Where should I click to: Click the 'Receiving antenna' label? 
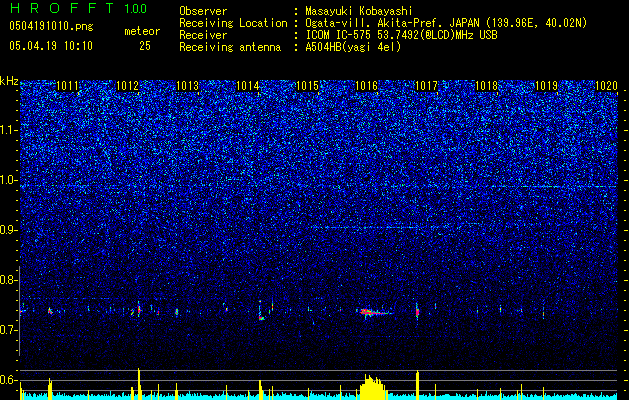(230, 47)
